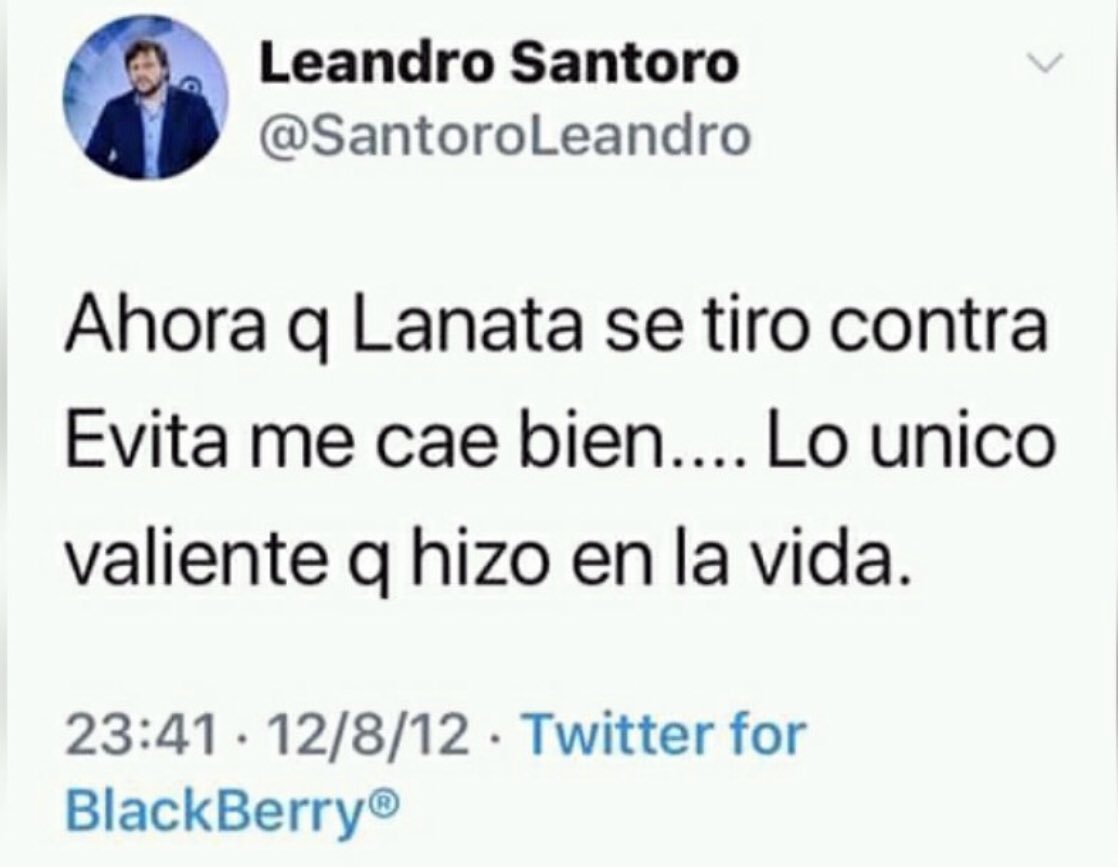This screenshot has width=1118, height=867.
Task: Select the tweet text body
Action: pyautogui.click(x=560, y=442)
